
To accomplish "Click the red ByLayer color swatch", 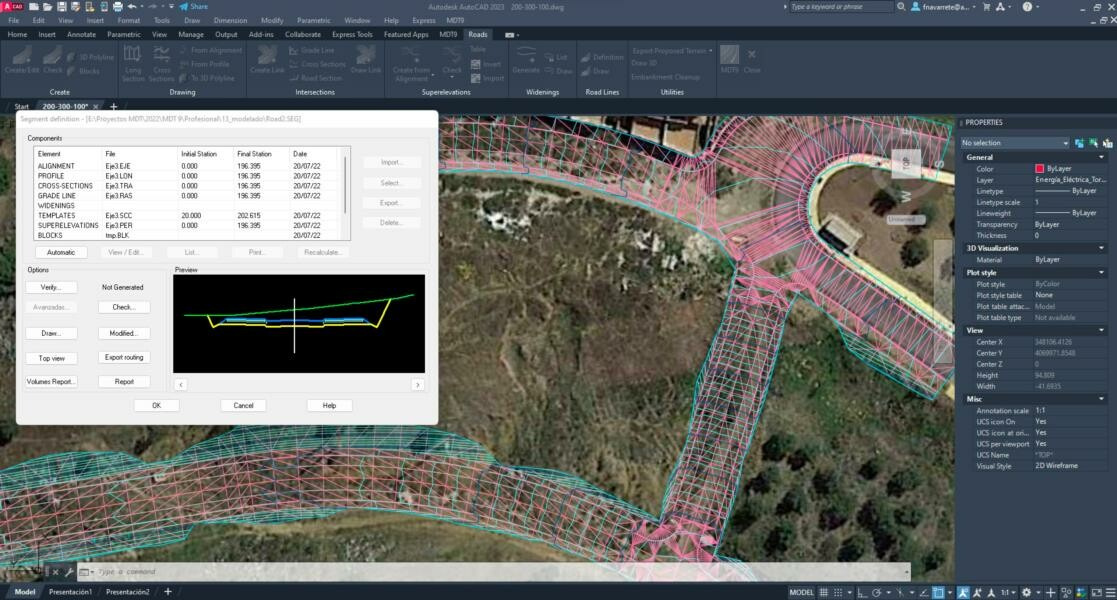I will (x=1040, y=169).
